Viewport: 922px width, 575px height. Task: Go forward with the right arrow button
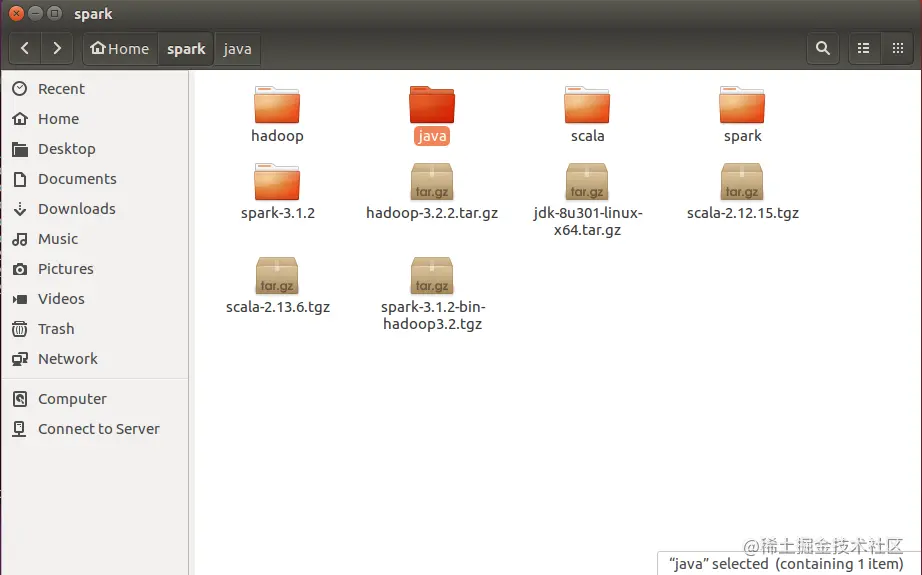point(57,48)
